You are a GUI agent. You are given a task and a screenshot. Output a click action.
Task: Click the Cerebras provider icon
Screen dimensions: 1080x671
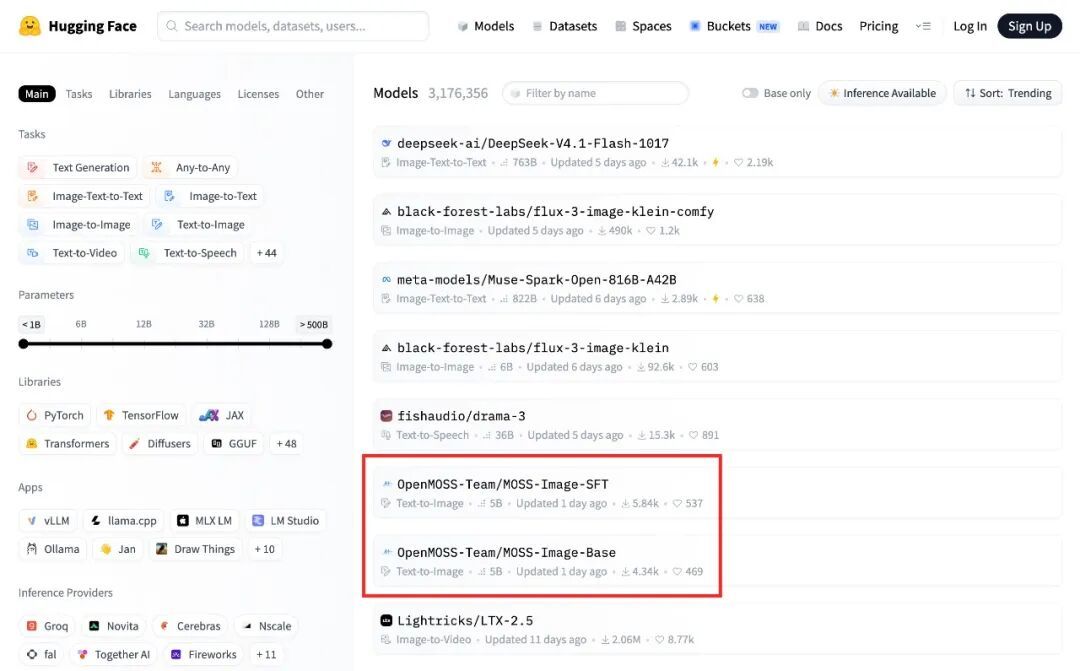(165, 626)
